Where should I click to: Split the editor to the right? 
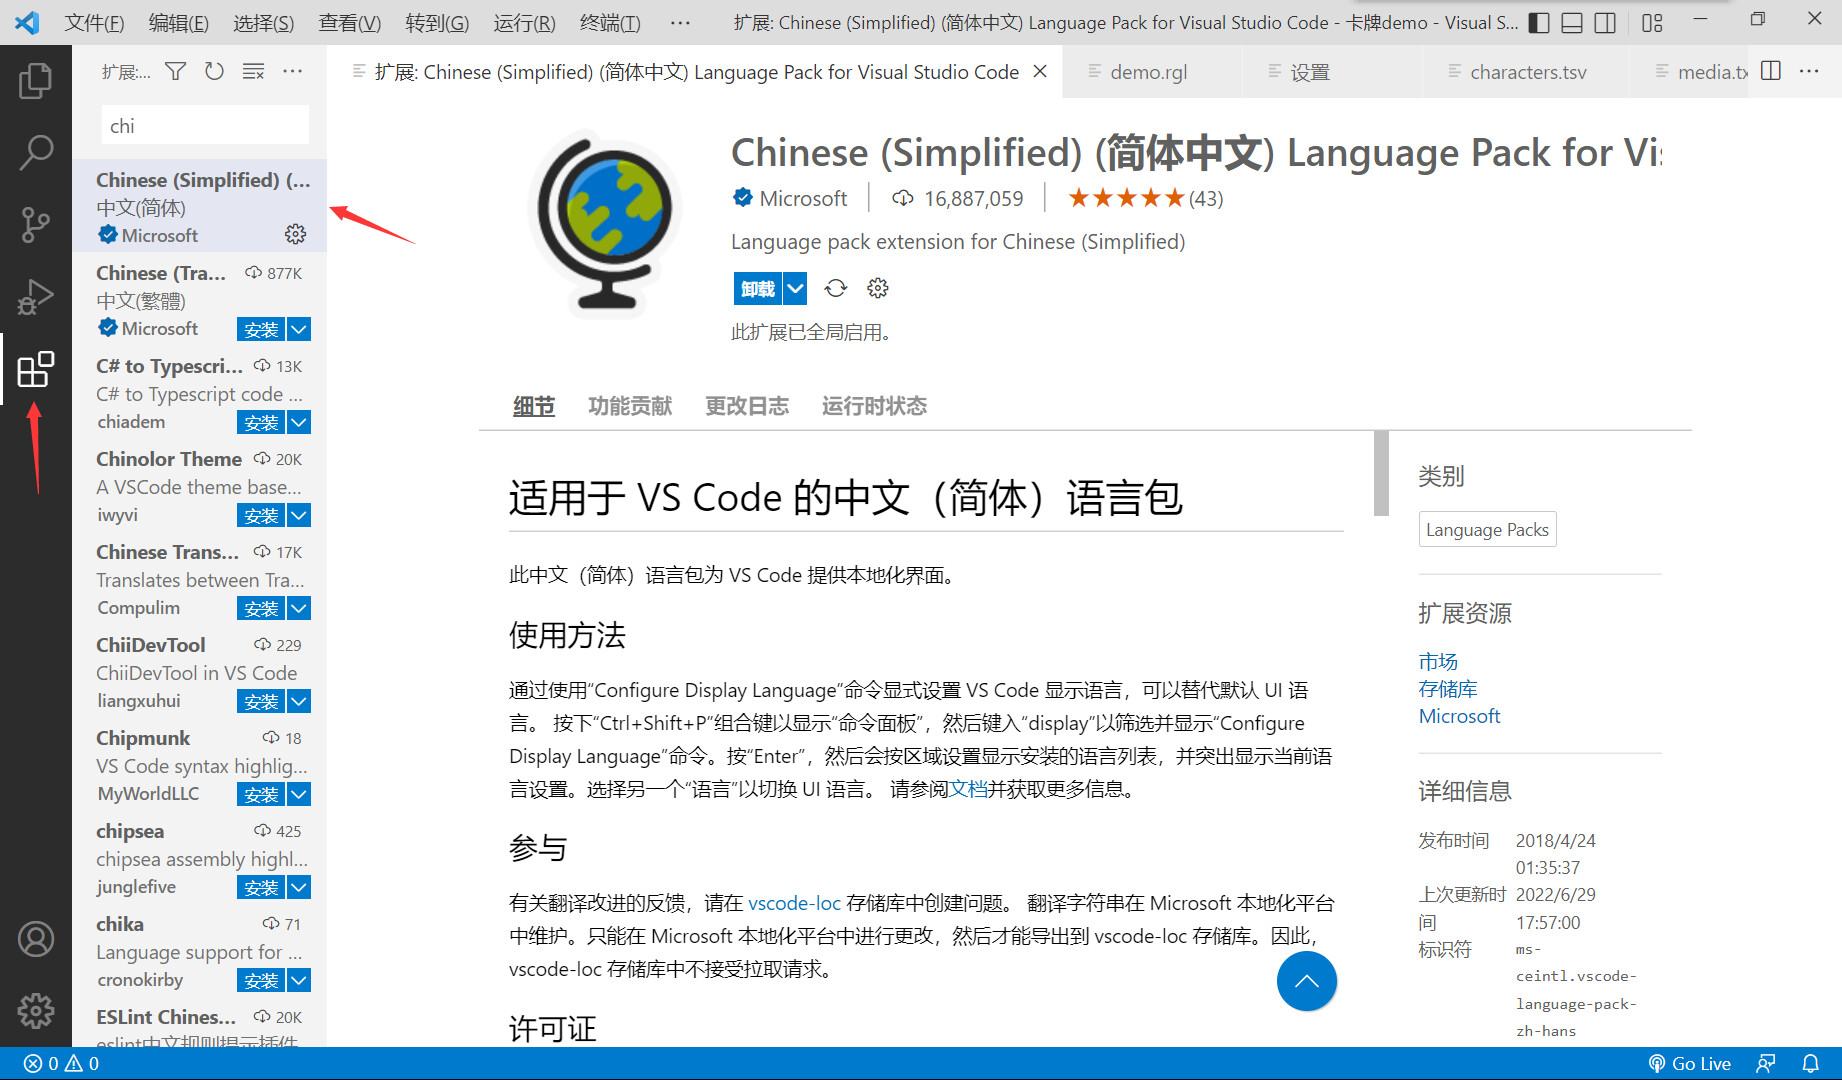[x=1771, y=71]
